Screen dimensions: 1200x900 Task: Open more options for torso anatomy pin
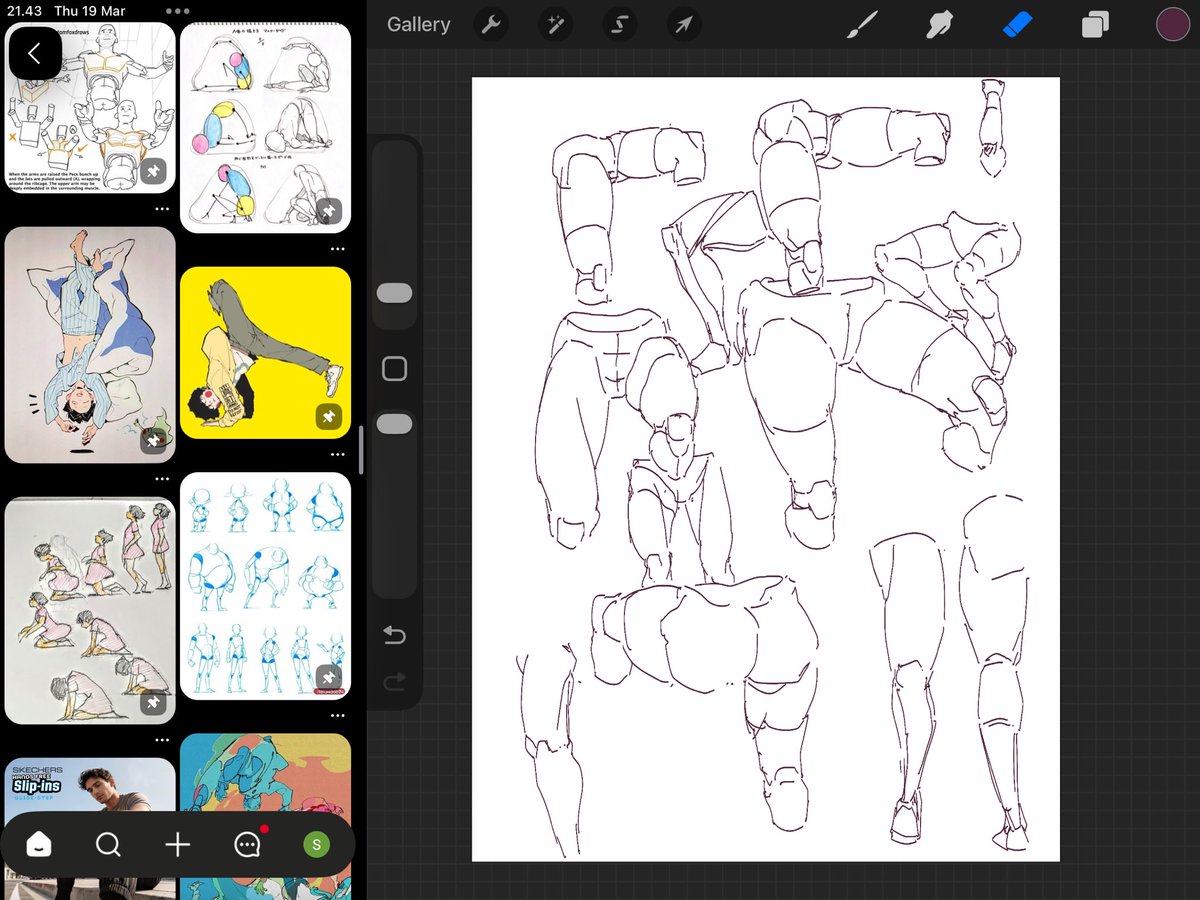click(x=162, y=210)
